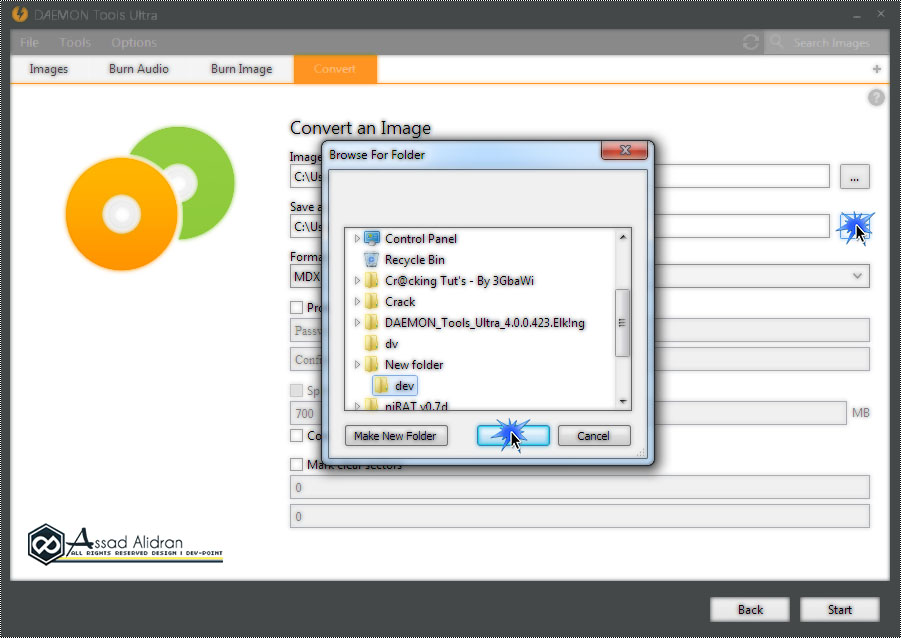Image resolution: width=901 pixels, height=638 pixels.
Task: Select the Control Panel icon in tree
Action: (372, 238)
